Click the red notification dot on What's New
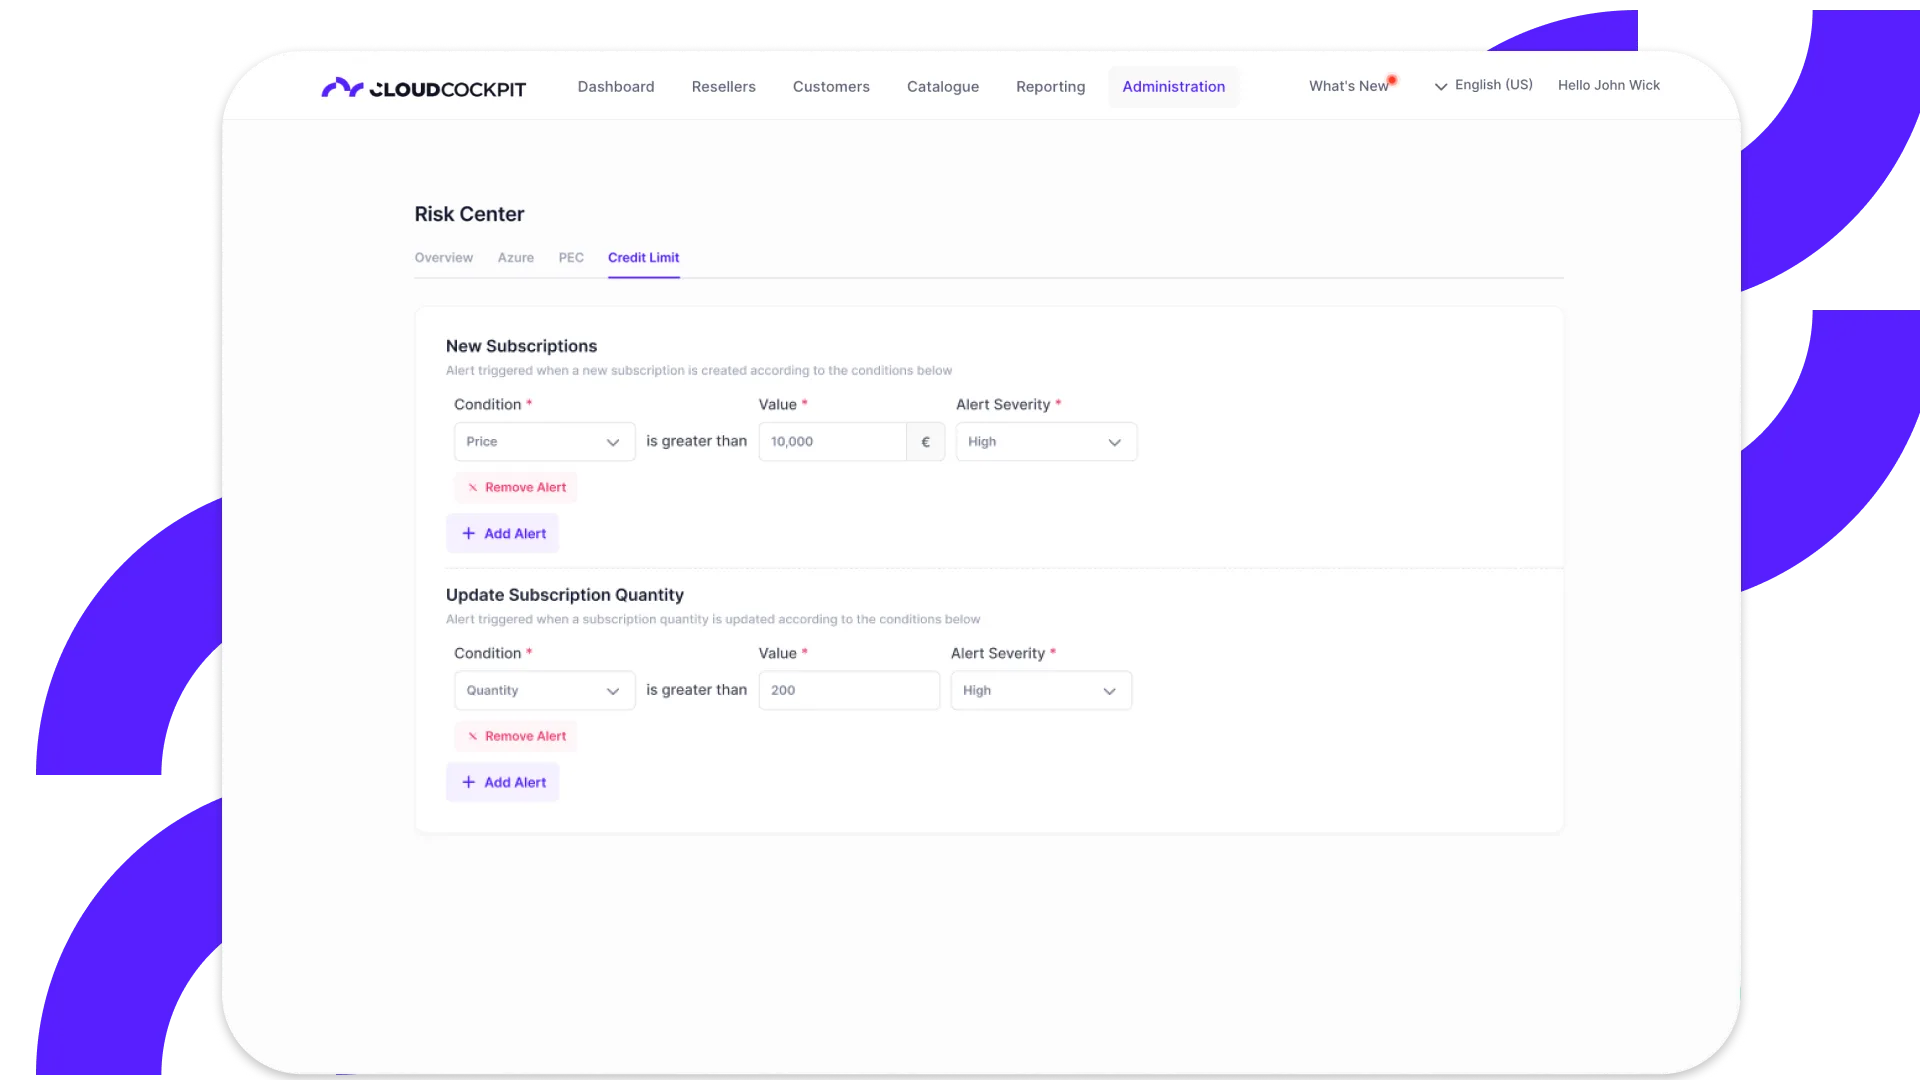Viewport: 1920px width, 1080px height. pos(1392,80)
